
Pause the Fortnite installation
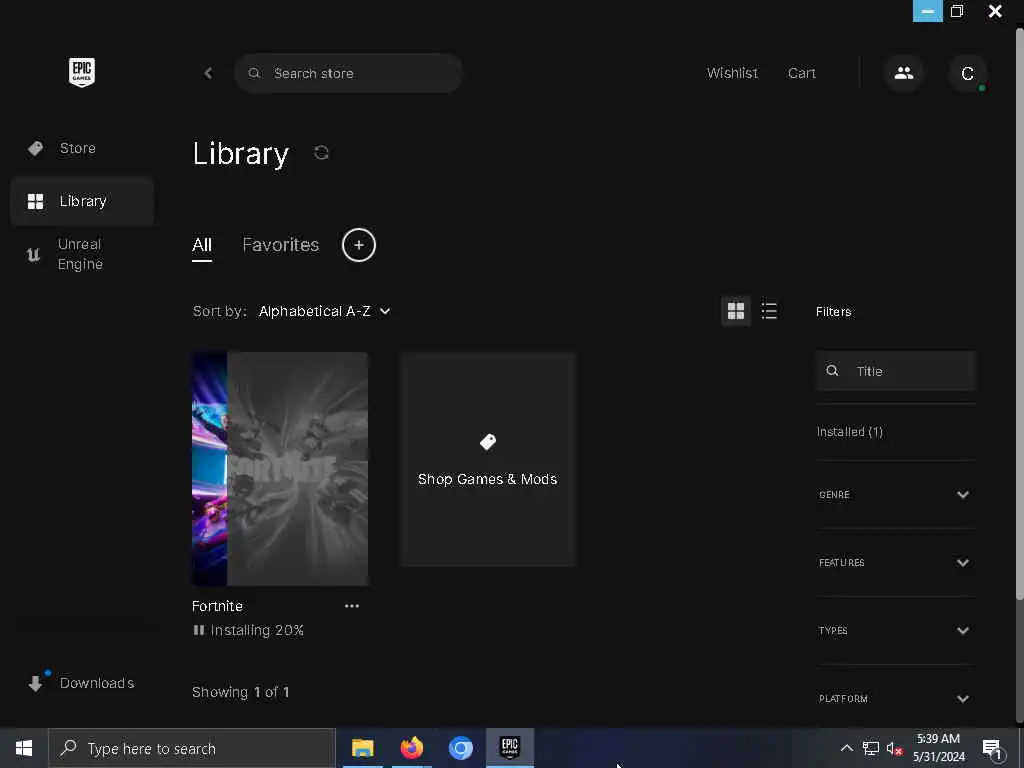point(199,630)
